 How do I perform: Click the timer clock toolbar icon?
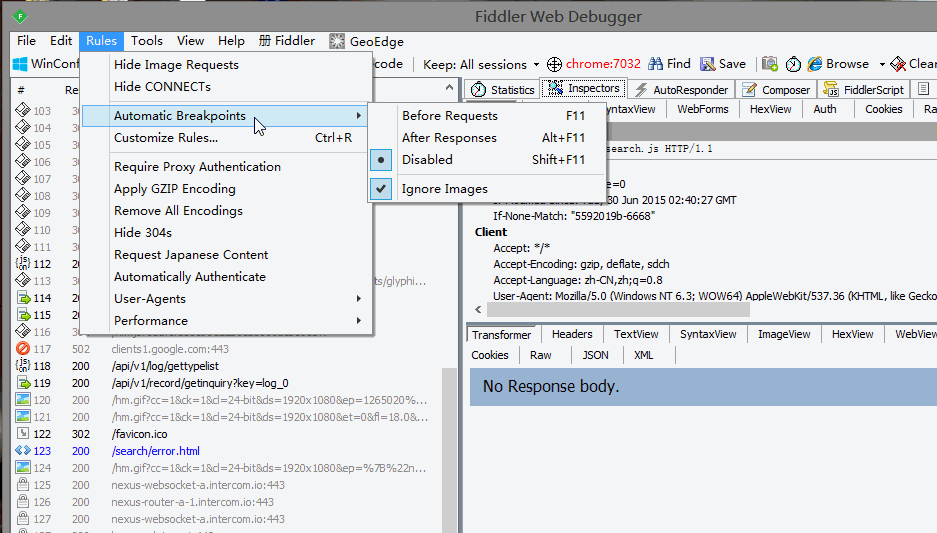tap(793, 64)
